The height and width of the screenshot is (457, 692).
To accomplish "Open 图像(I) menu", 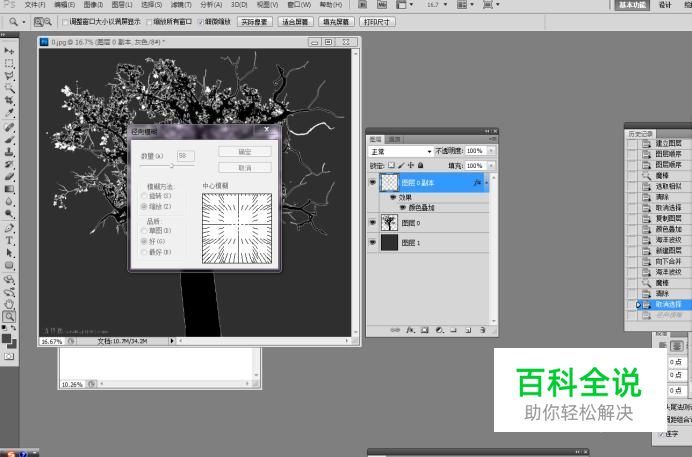I will [93, 5].
